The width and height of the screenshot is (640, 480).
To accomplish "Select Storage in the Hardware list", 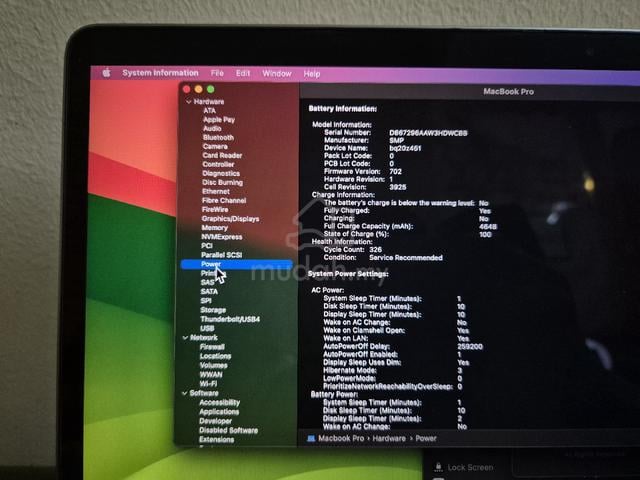I will coord(213,310).
